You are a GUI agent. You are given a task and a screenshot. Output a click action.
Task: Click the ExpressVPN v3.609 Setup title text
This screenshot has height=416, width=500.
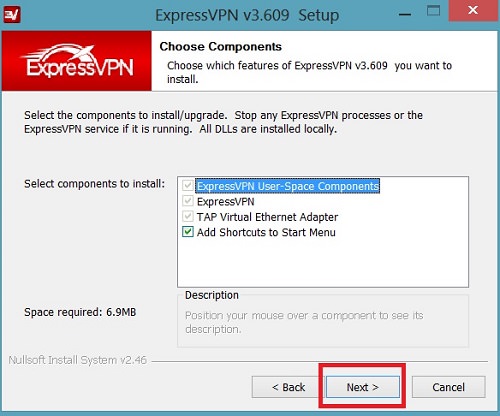pos(247,15)
